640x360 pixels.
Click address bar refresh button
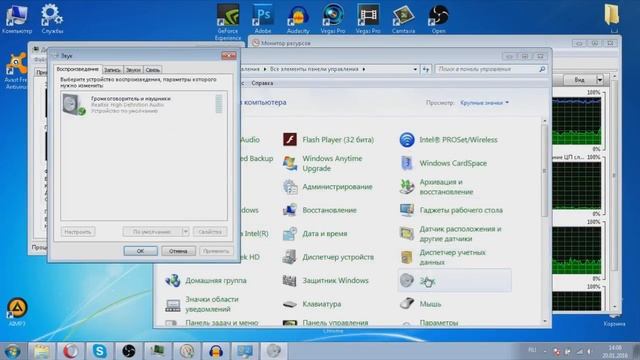click(x=426, y=69)
